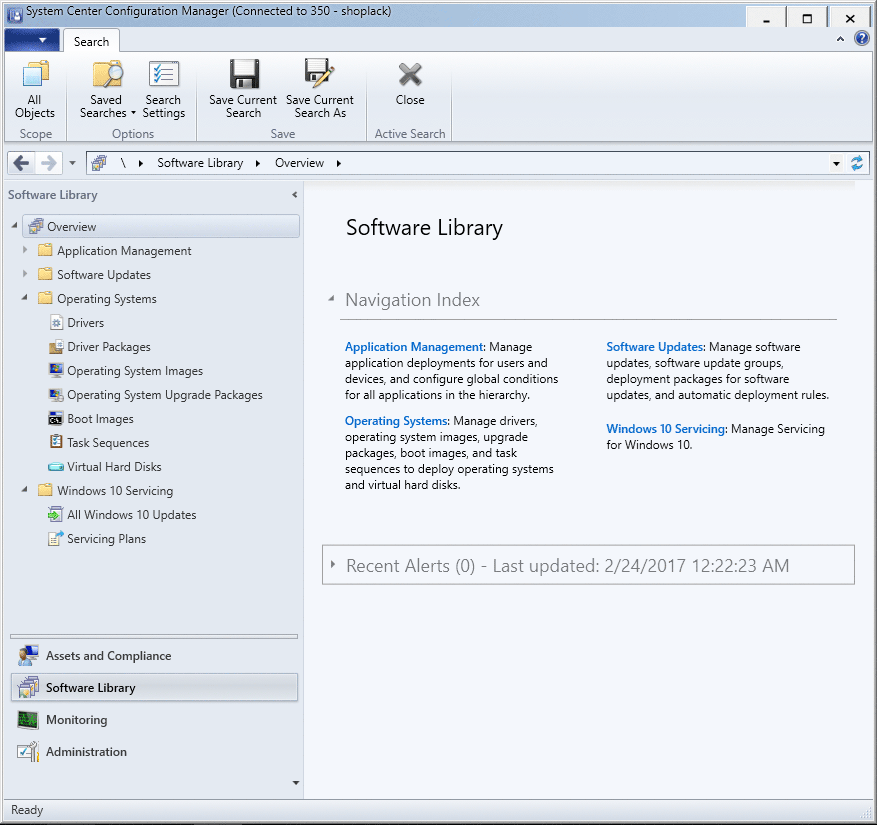Open Search Settings
This screenshot has height=825, width=877.
163,89
